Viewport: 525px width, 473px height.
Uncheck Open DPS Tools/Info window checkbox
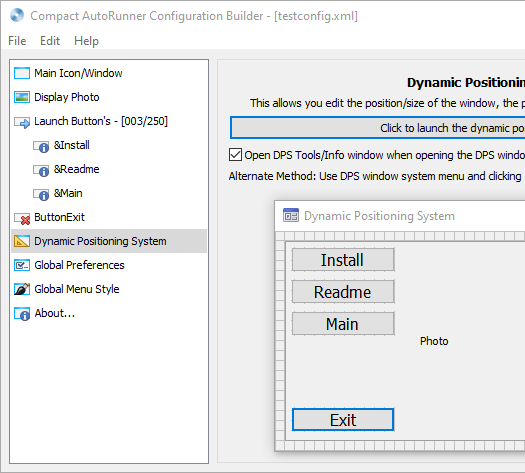click(x=235, y=155)
